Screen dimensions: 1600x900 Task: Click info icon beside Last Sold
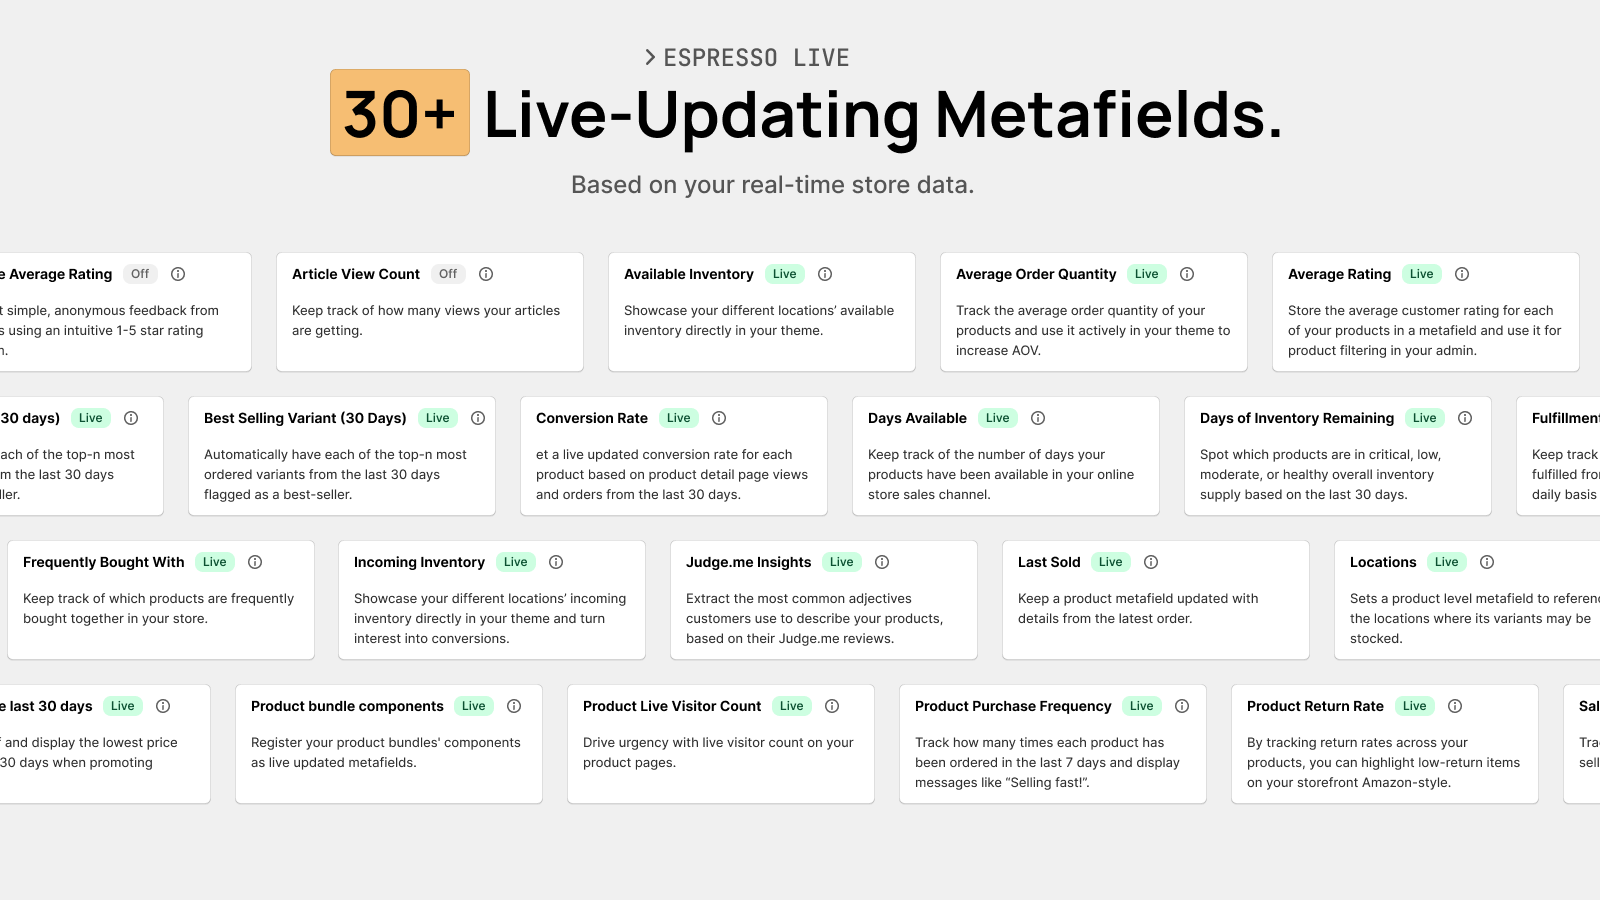click(x=1151, y=562)
